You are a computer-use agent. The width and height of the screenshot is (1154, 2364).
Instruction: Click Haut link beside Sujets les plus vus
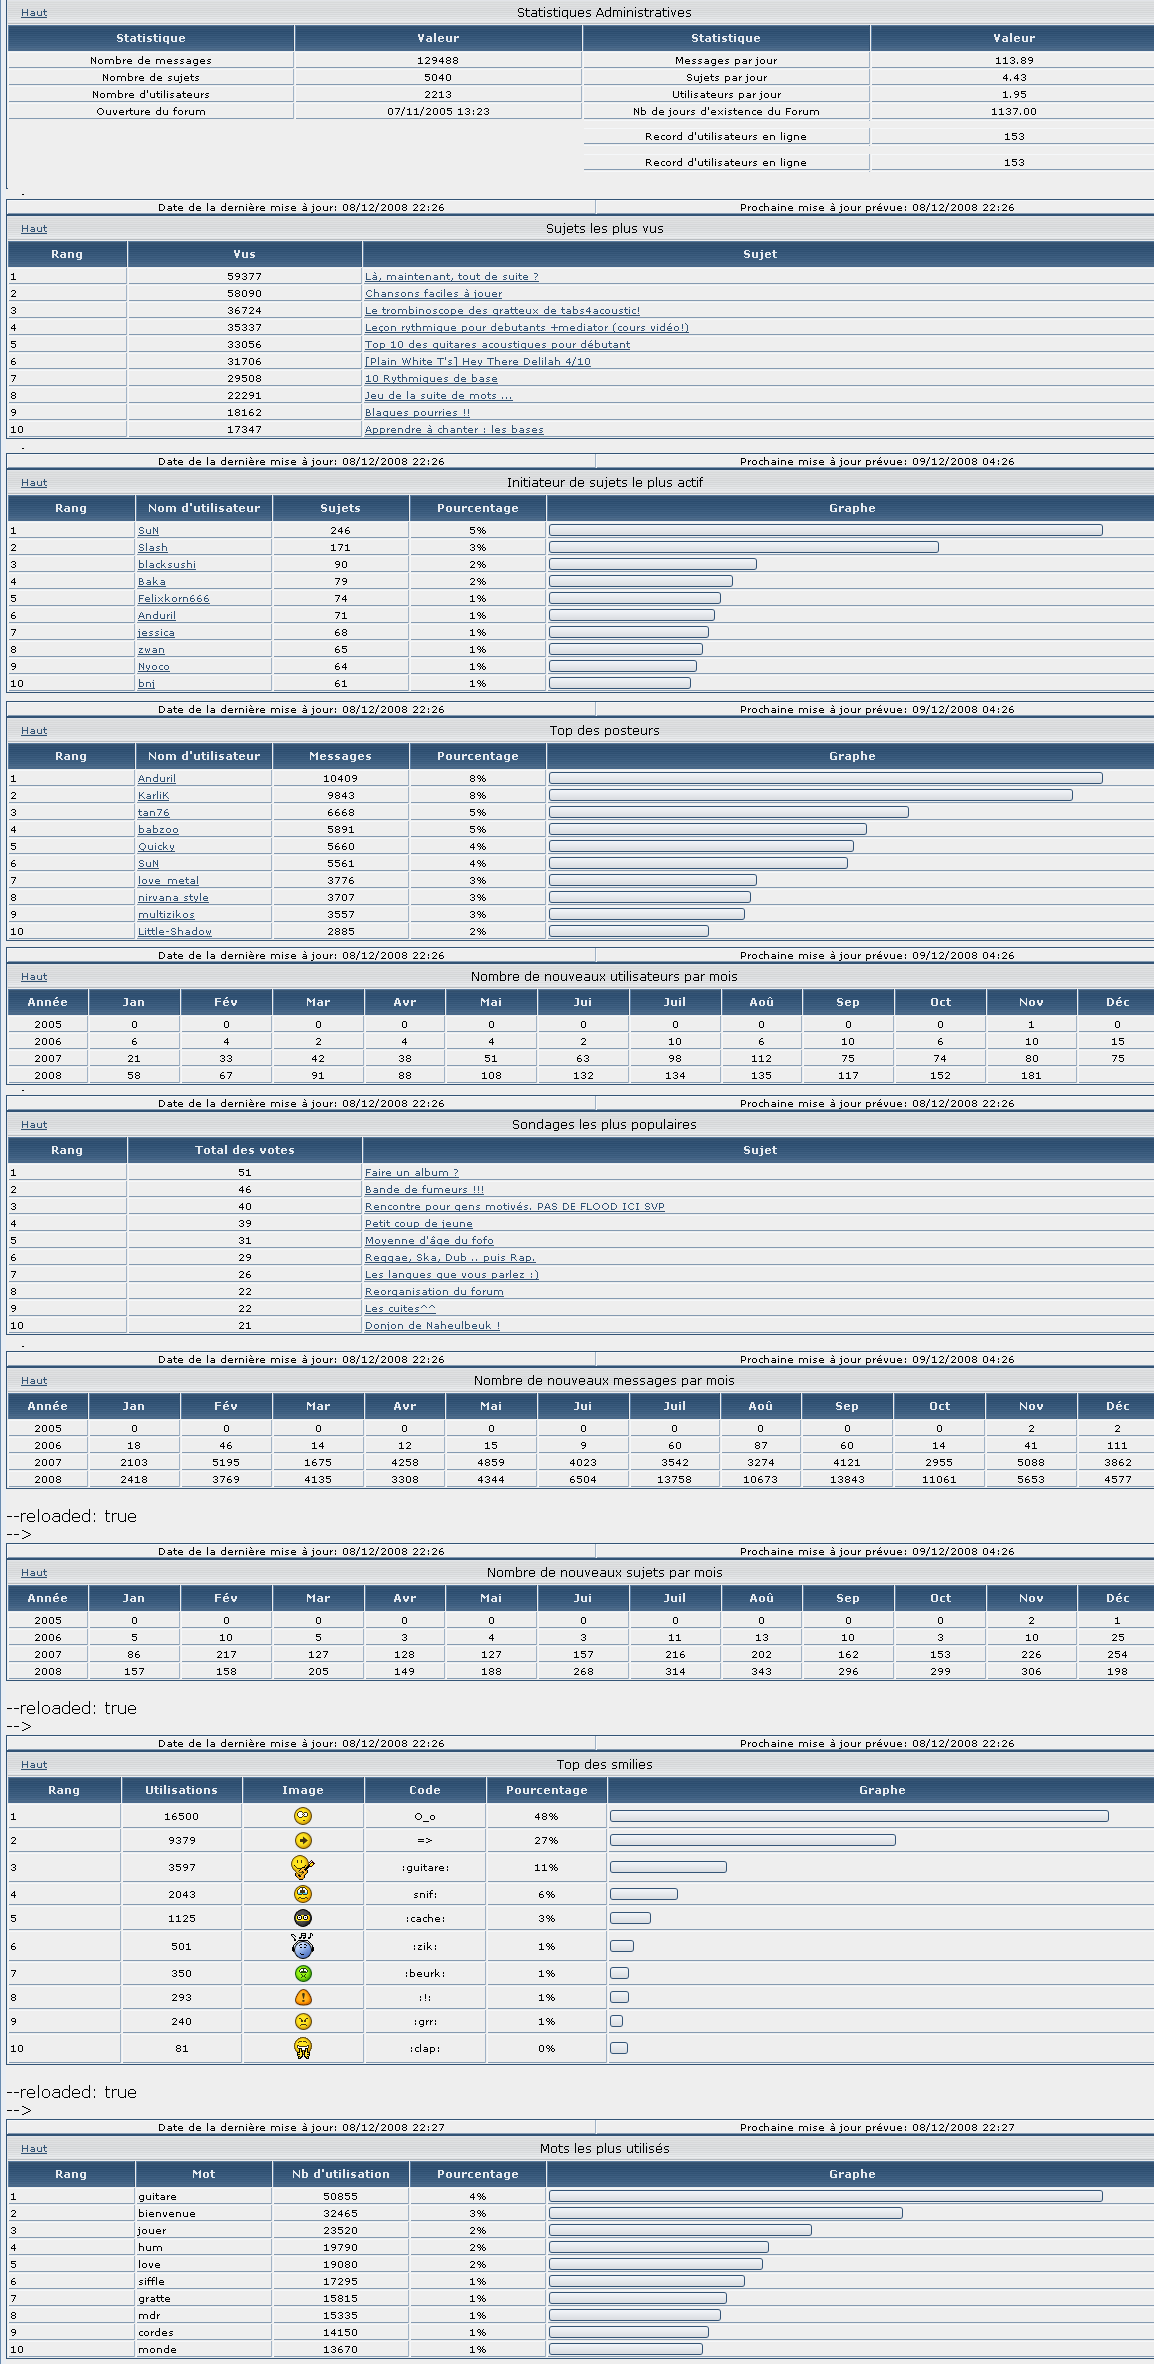click(34, 229)
